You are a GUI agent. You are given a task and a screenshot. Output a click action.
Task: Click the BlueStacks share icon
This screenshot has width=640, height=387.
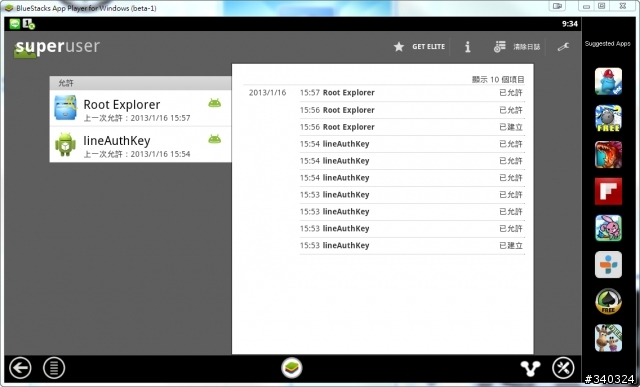click(x=530, y=368)
